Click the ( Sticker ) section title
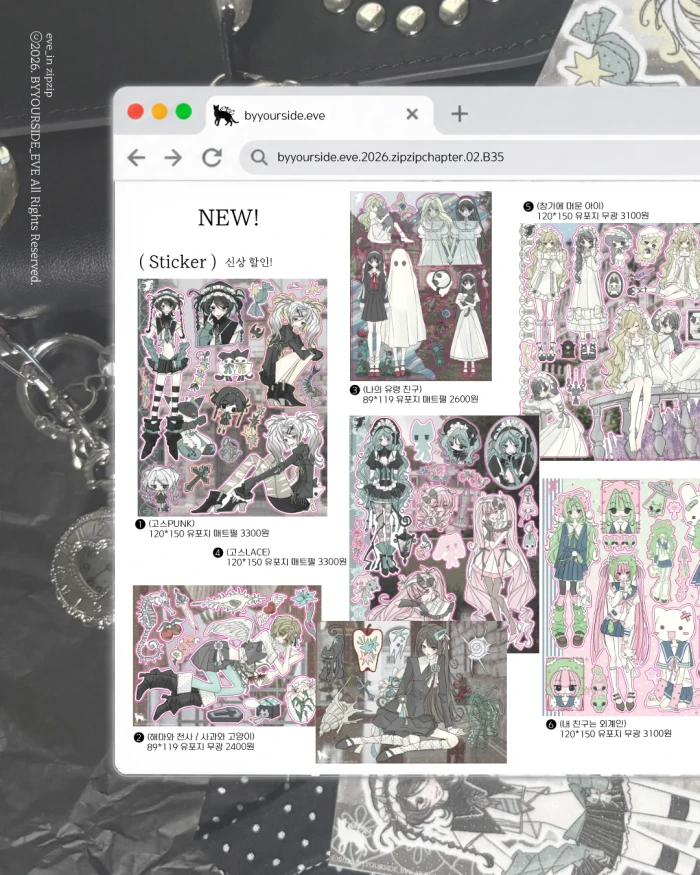 click(177, 262)
